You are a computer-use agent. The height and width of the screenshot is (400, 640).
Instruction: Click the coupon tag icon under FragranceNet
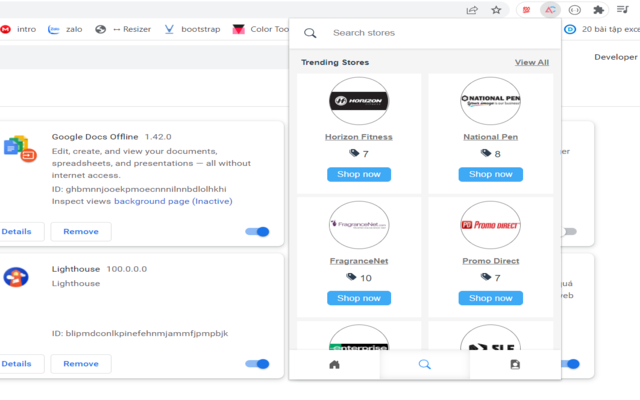tap(351, 277)
